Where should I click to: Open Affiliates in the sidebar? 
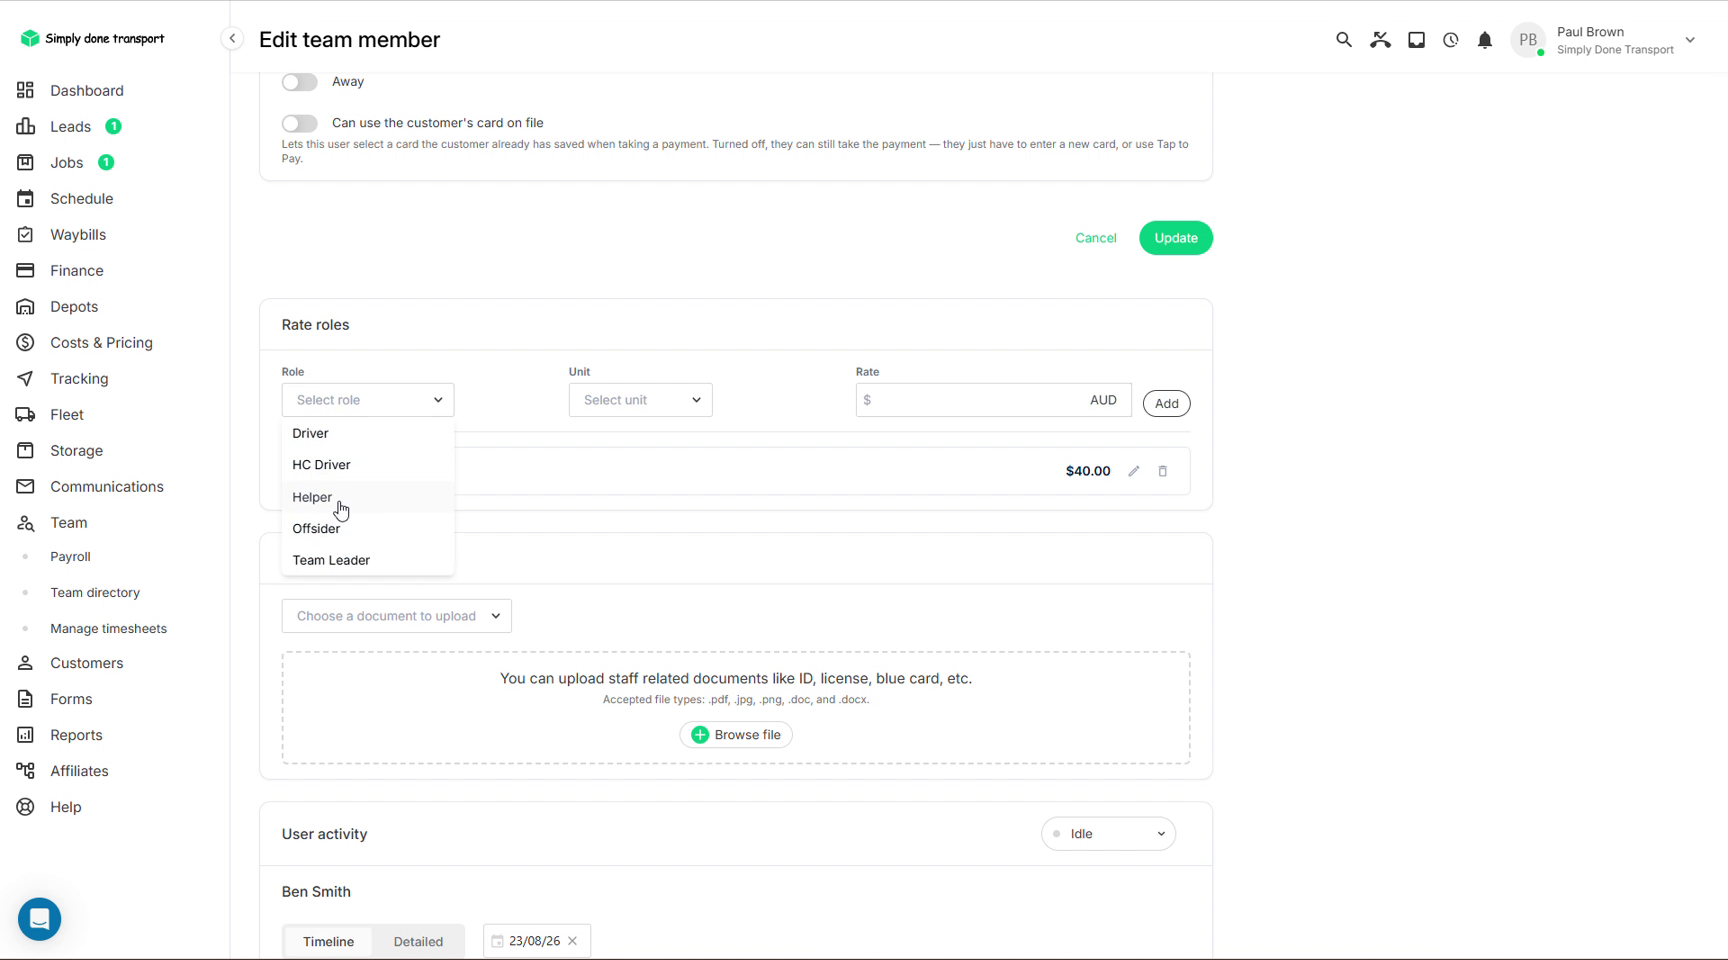pos(79,771)
